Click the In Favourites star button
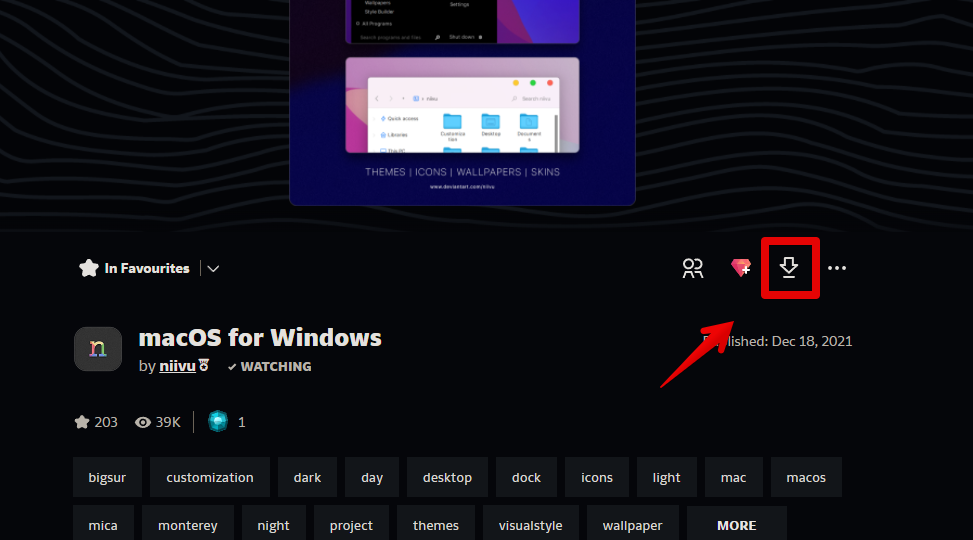Image resolution: width=973 pixels, height=540 pixels. click(135, 268)
